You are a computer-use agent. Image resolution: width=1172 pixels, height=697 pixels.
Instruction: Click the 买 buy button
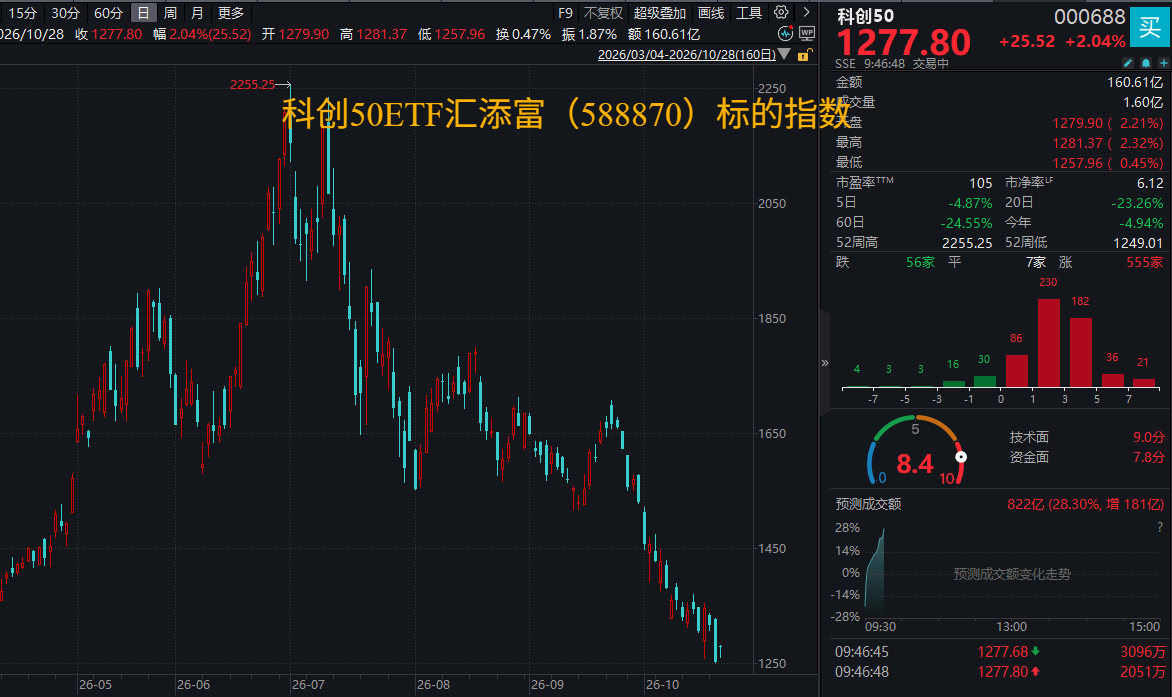pos(1150,28)
